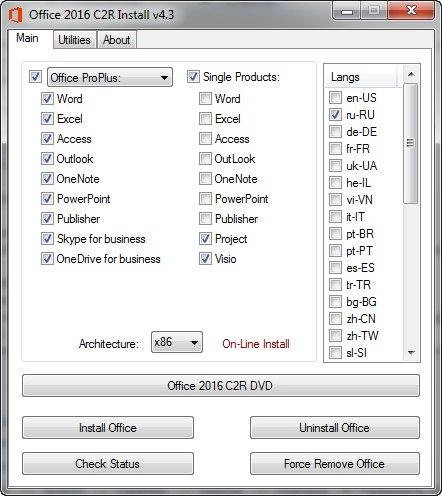The image size is (442, 496).
Task: Enable the en-US language
Action: coord(335,97)
